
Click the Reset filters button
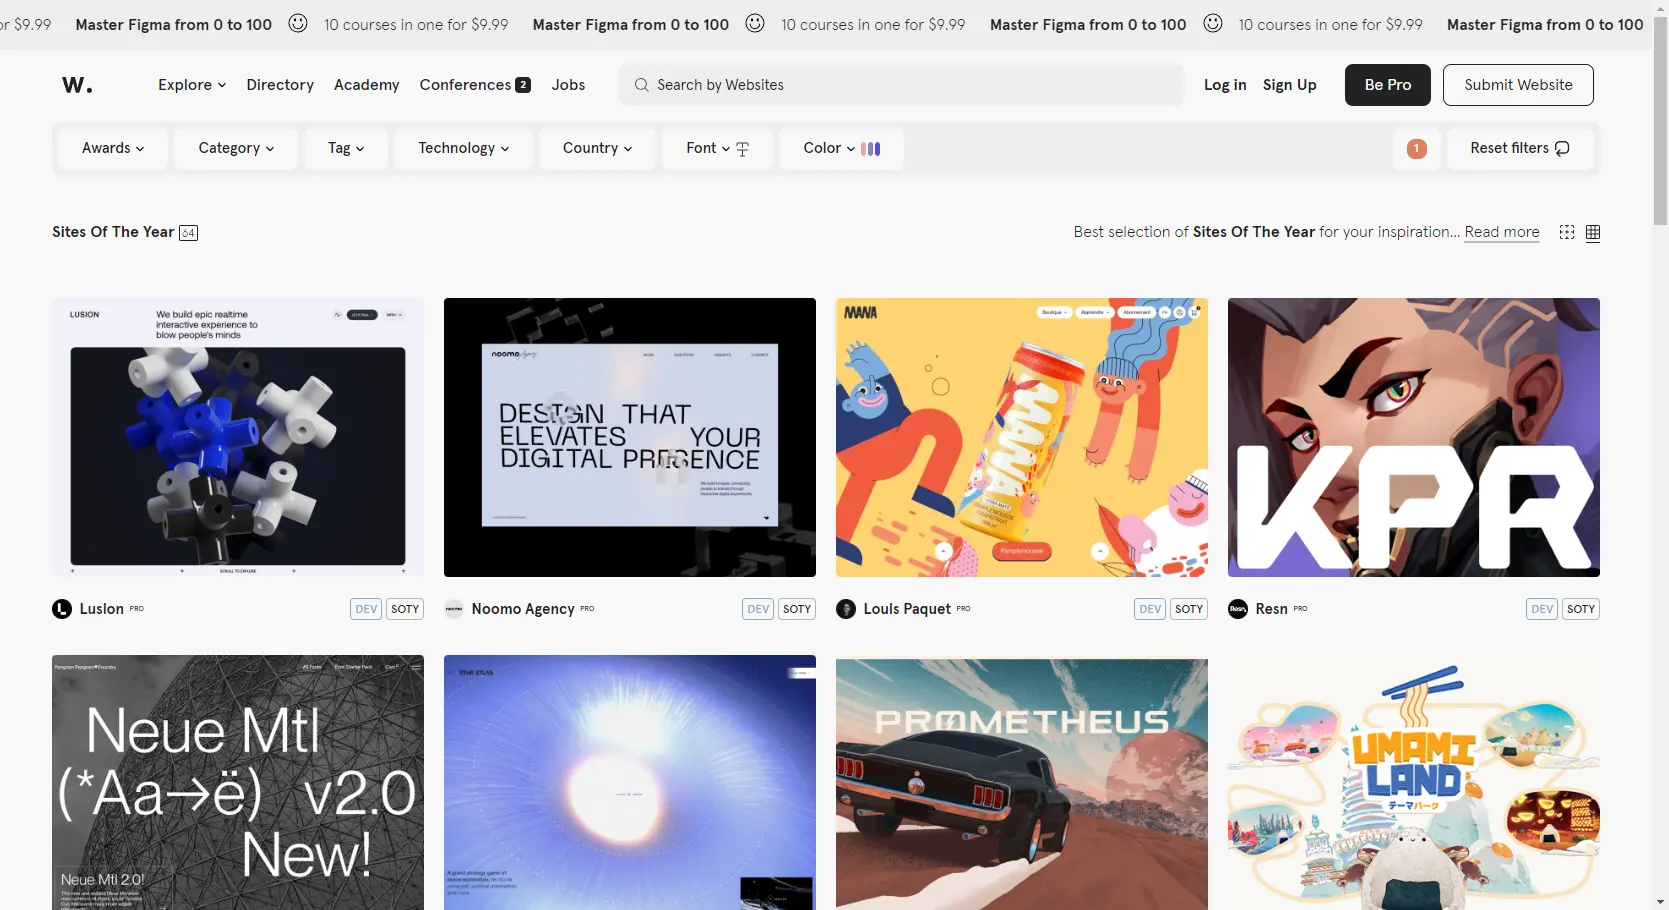tap(1519, 148)
